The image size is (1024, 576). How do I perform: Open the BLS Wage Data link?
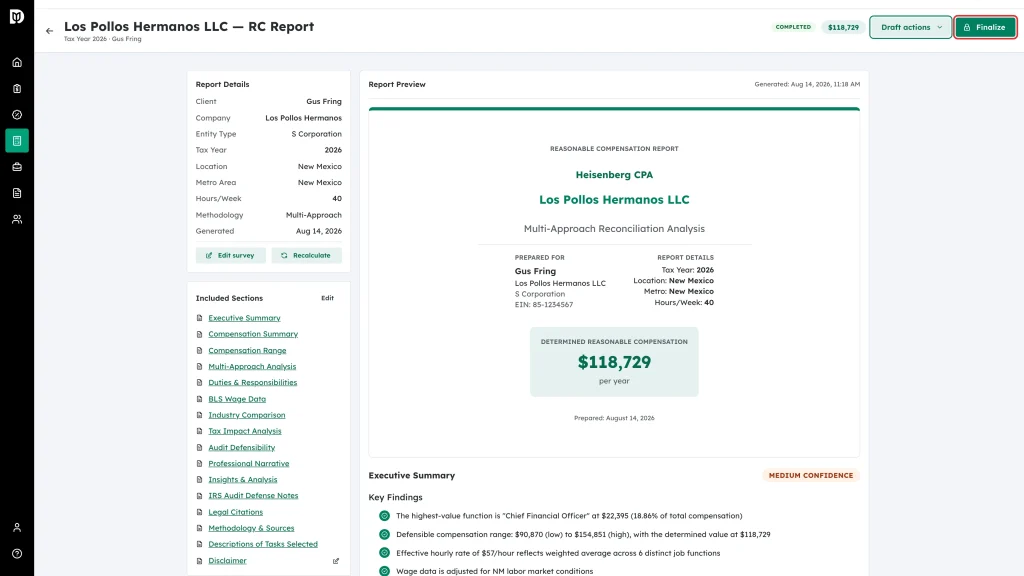(237, 399)
